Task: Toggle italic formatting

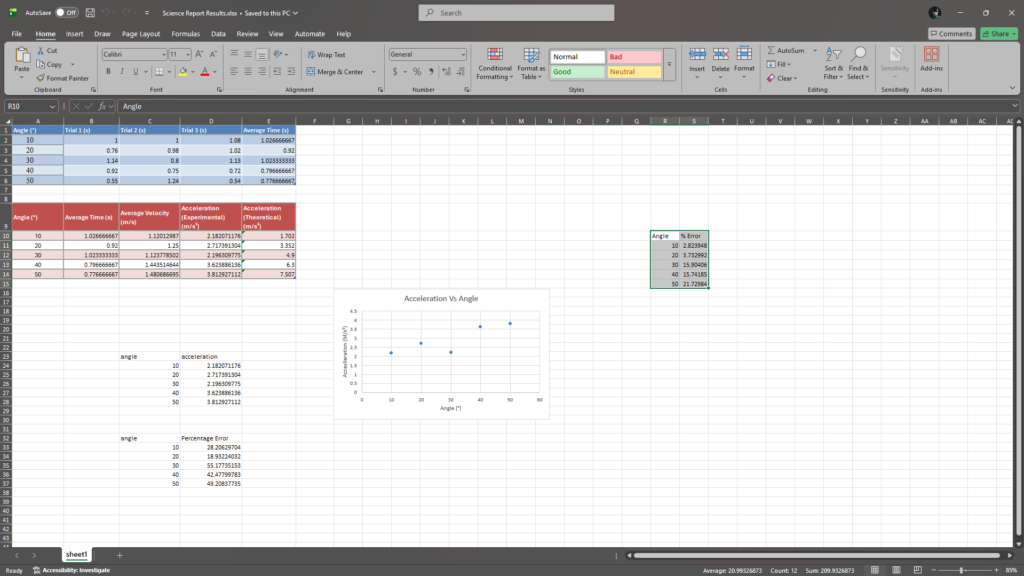Action: [x=122, y=72]
